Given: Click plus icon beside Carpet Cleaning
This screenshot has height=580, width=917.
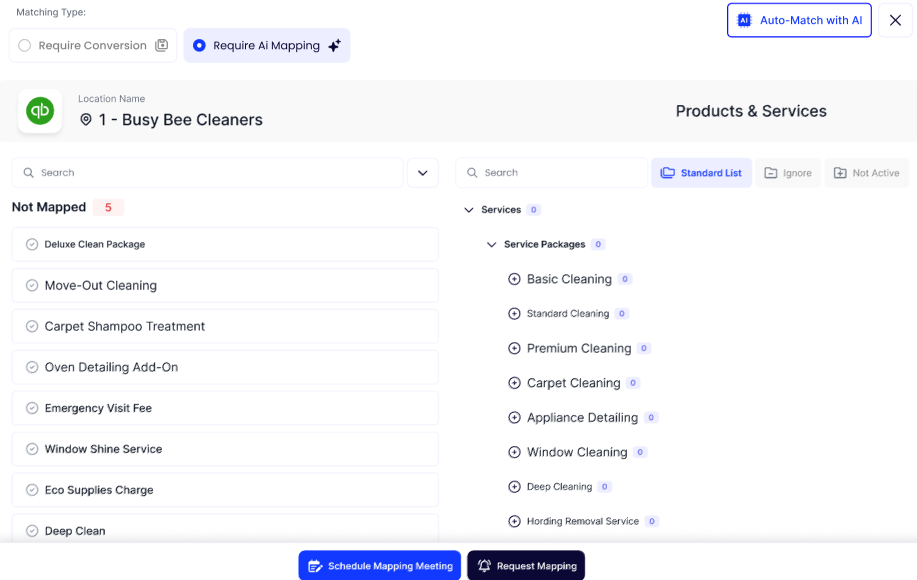Looking at the screenshot, I should coord(515,383).
